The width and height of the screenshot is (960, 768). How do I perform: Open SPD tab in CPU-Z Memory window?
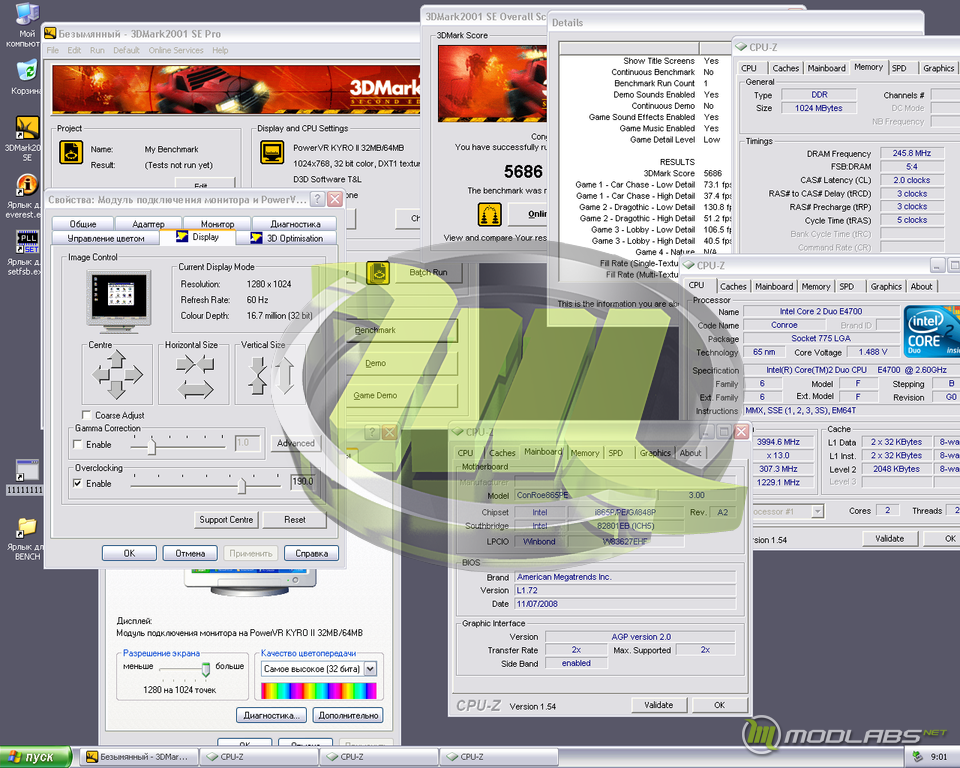coord(899,68)
